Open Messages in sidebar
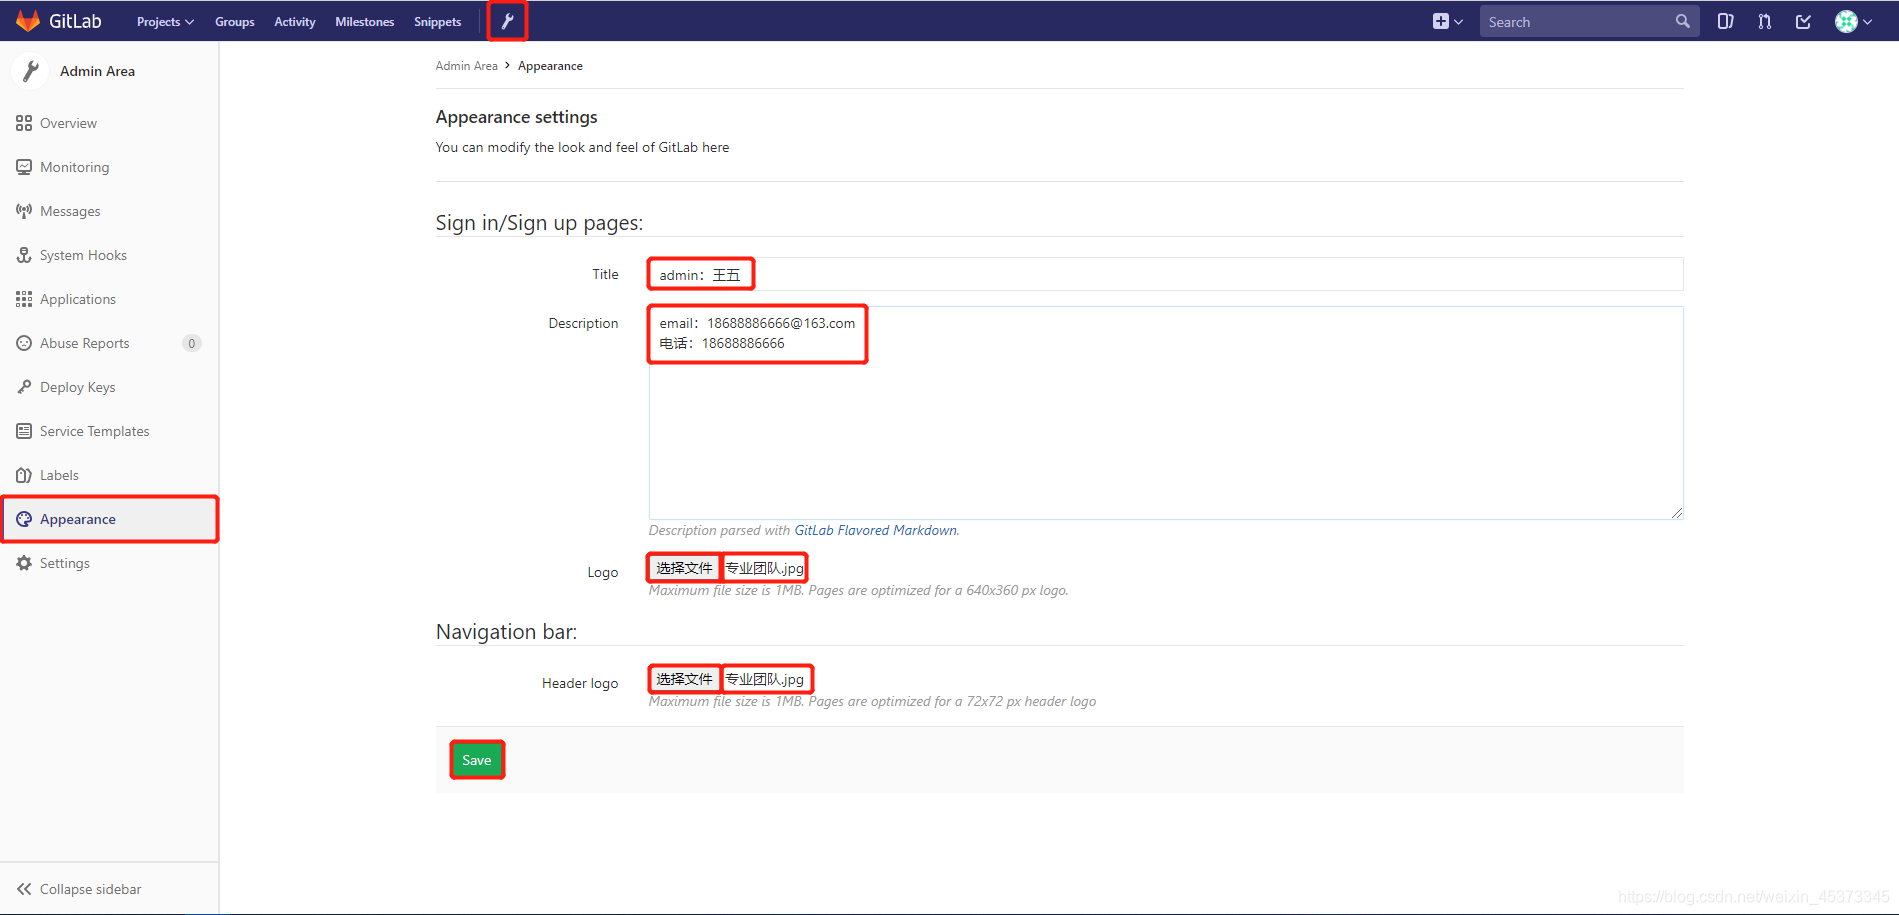The width and height of the screenshot is (1899, 915). click(x=109, y=211)
